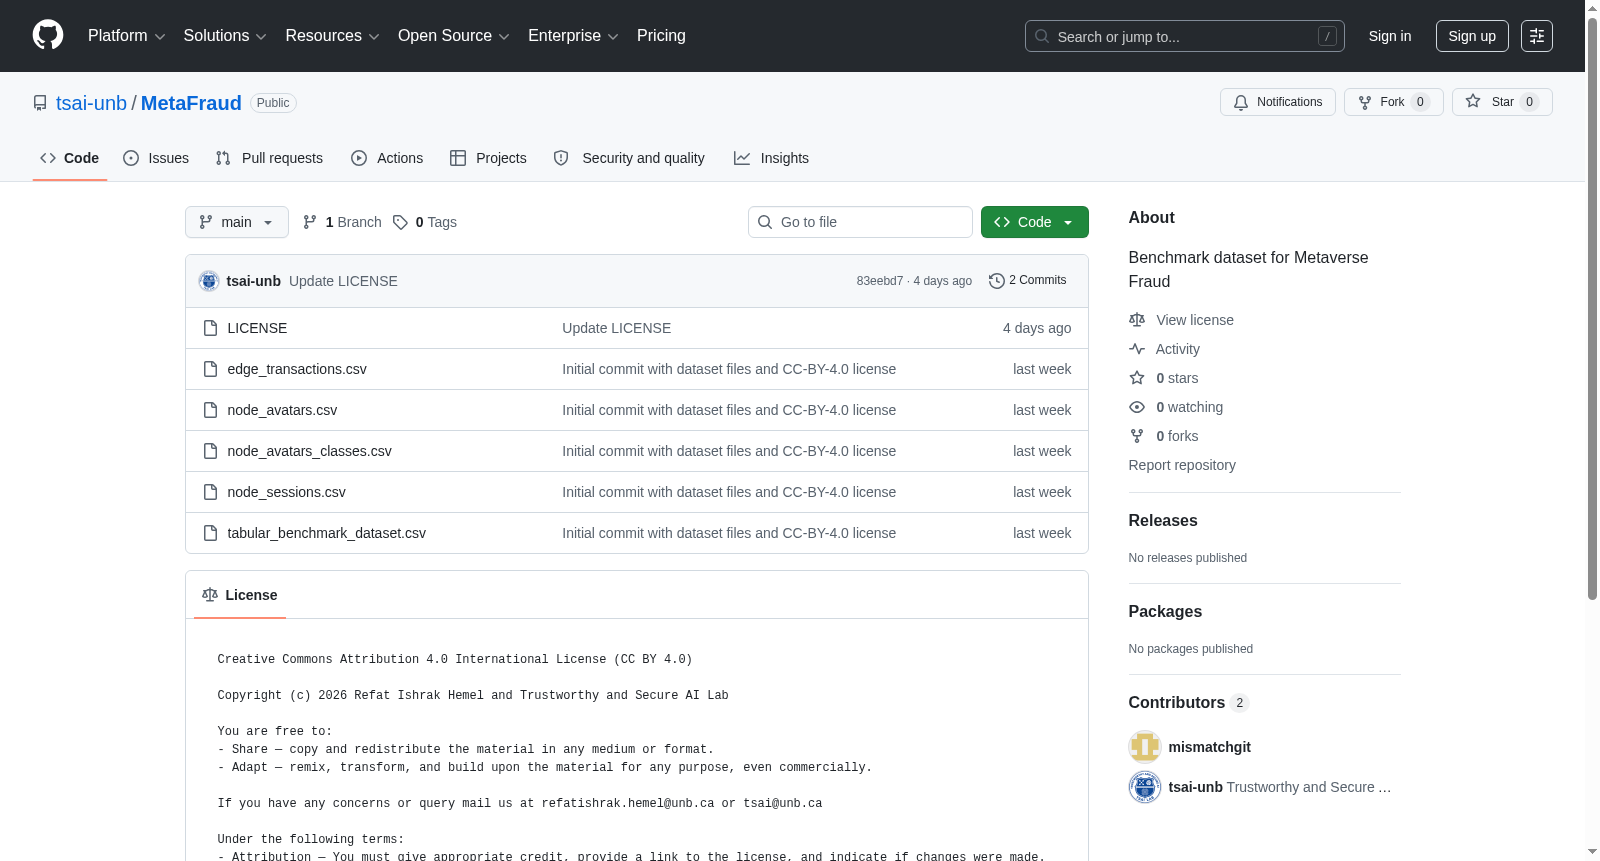Click the scale icon beside View license

[x=1137, y=320]
